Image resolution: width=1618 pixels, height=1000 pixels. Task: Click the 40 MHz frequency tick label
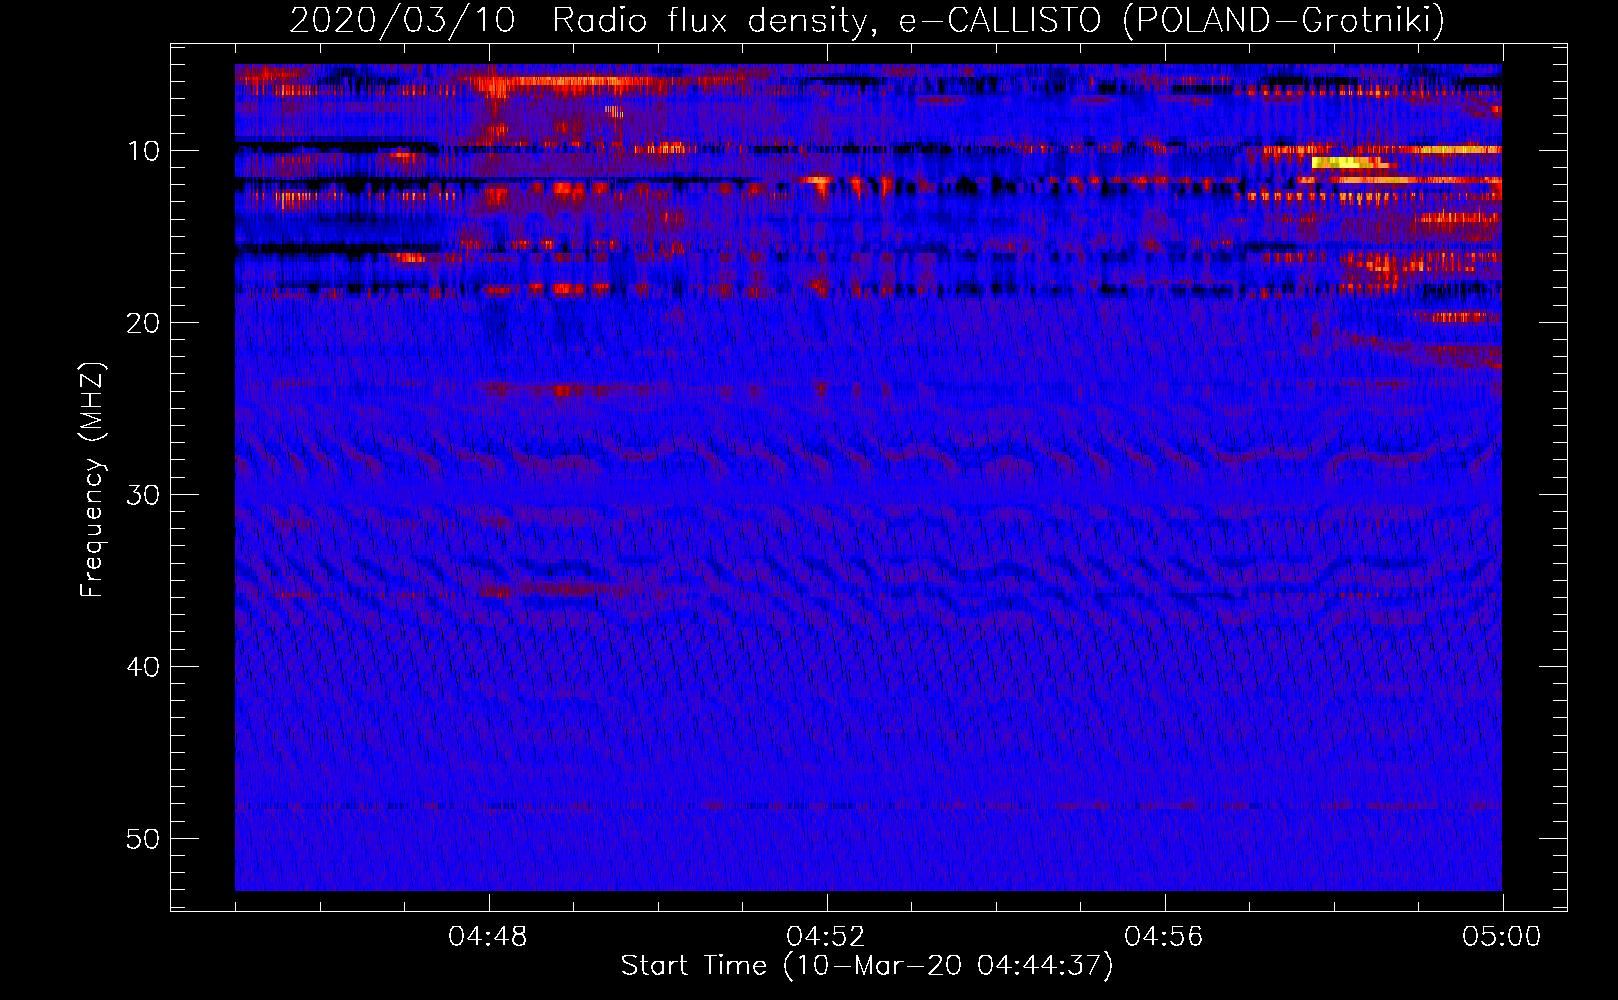coord(144,667)
